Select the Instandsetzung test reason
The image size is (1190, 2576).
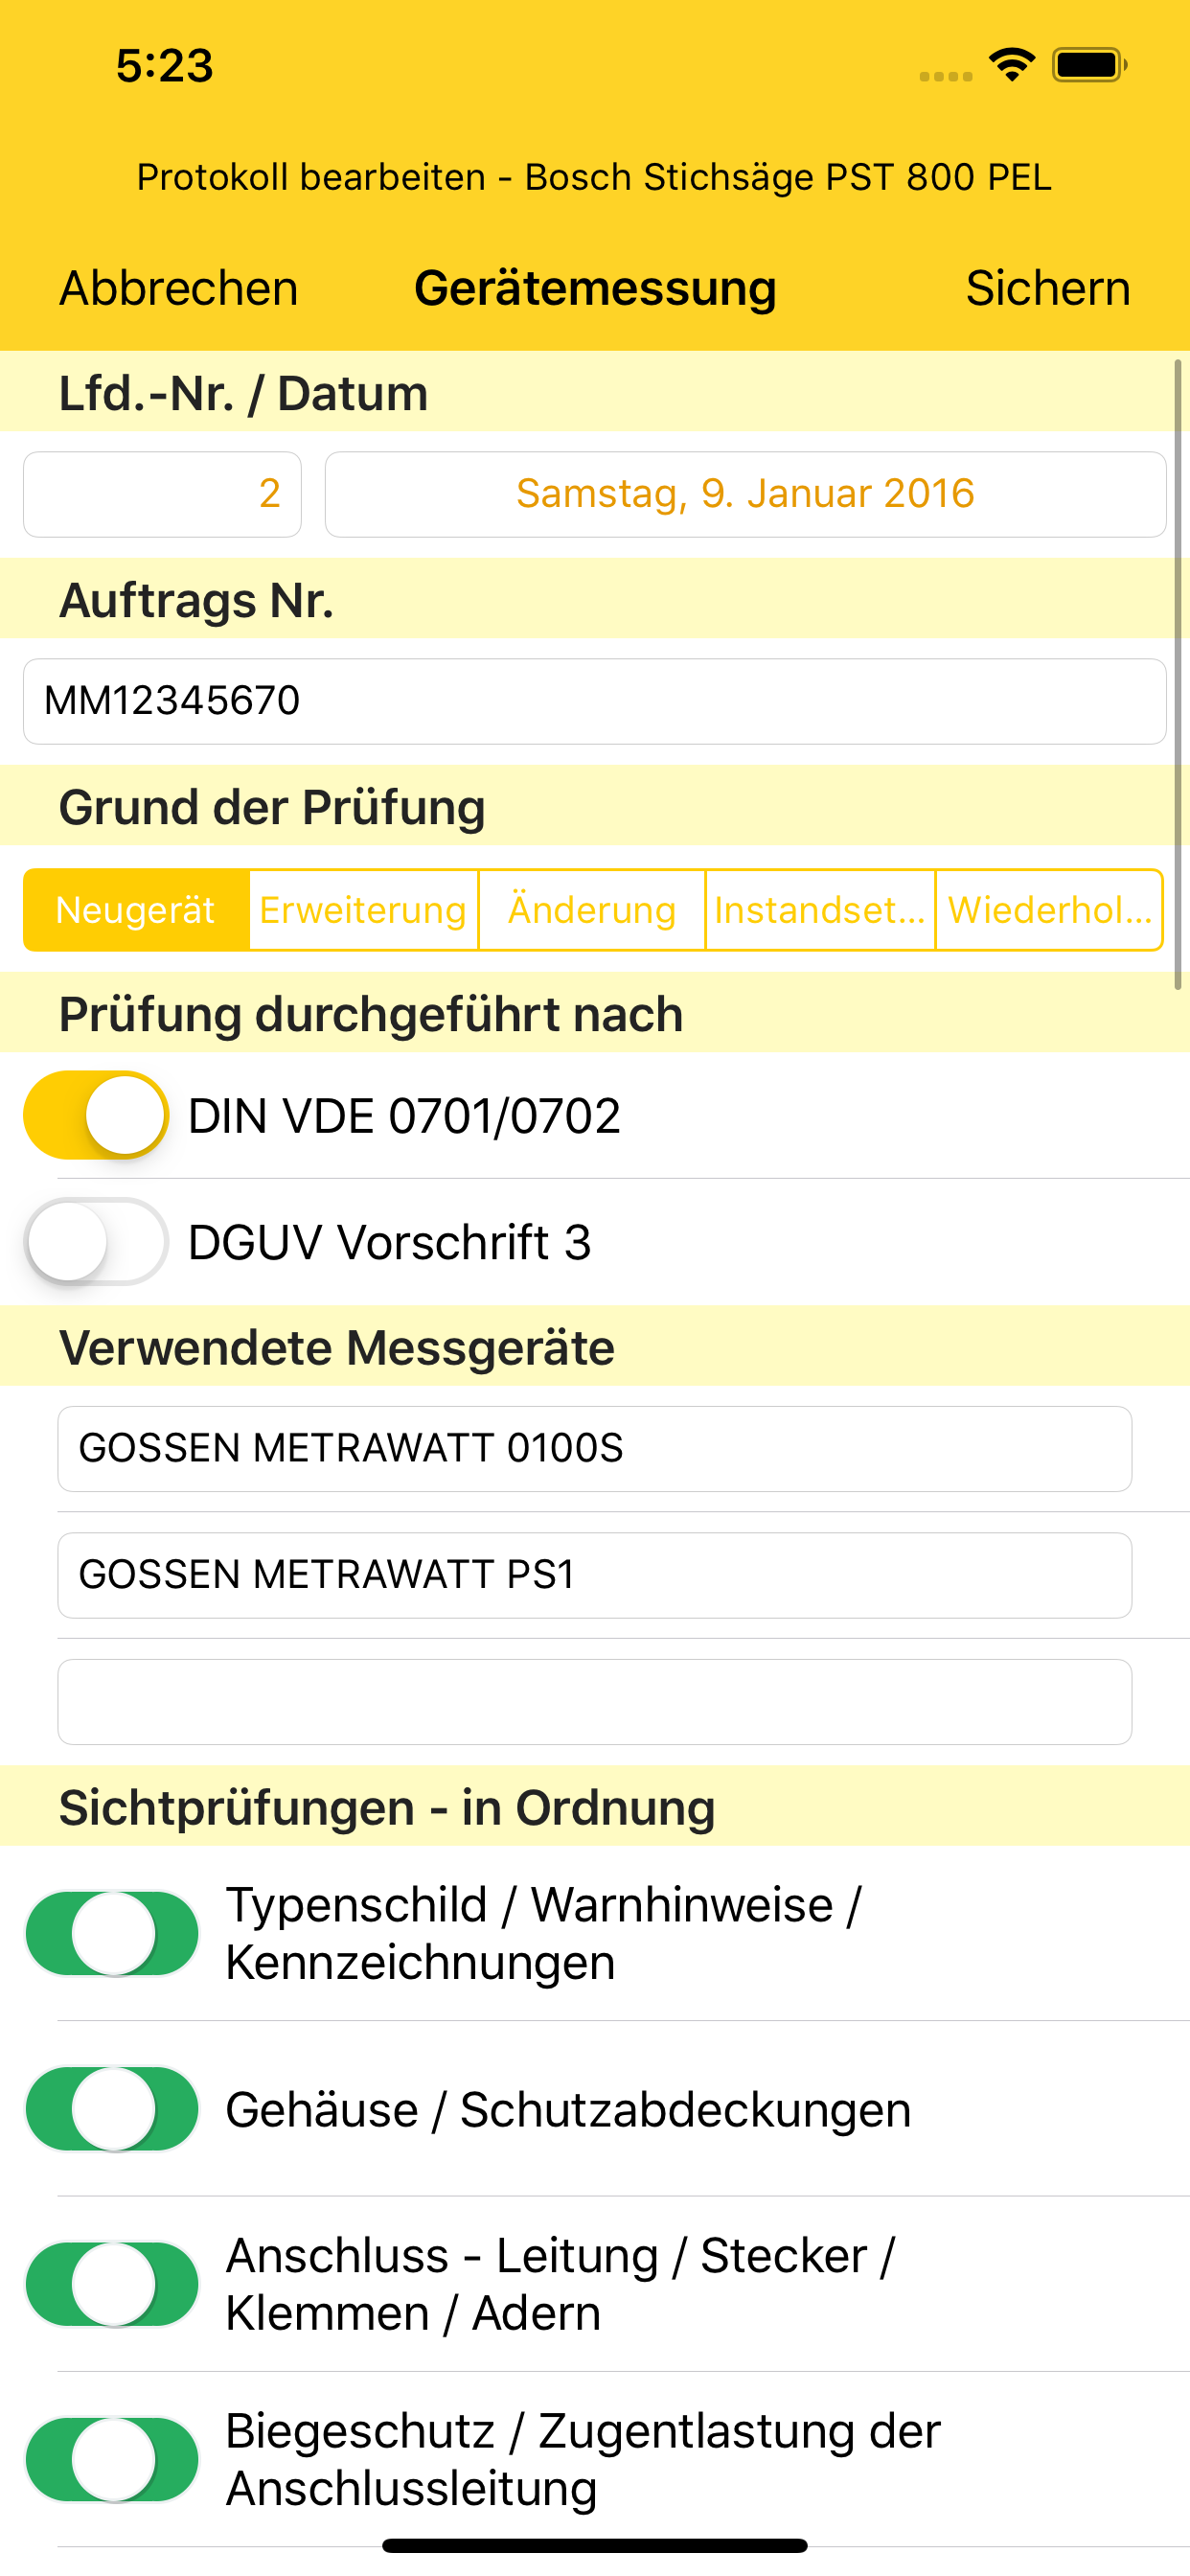[819, 910]
